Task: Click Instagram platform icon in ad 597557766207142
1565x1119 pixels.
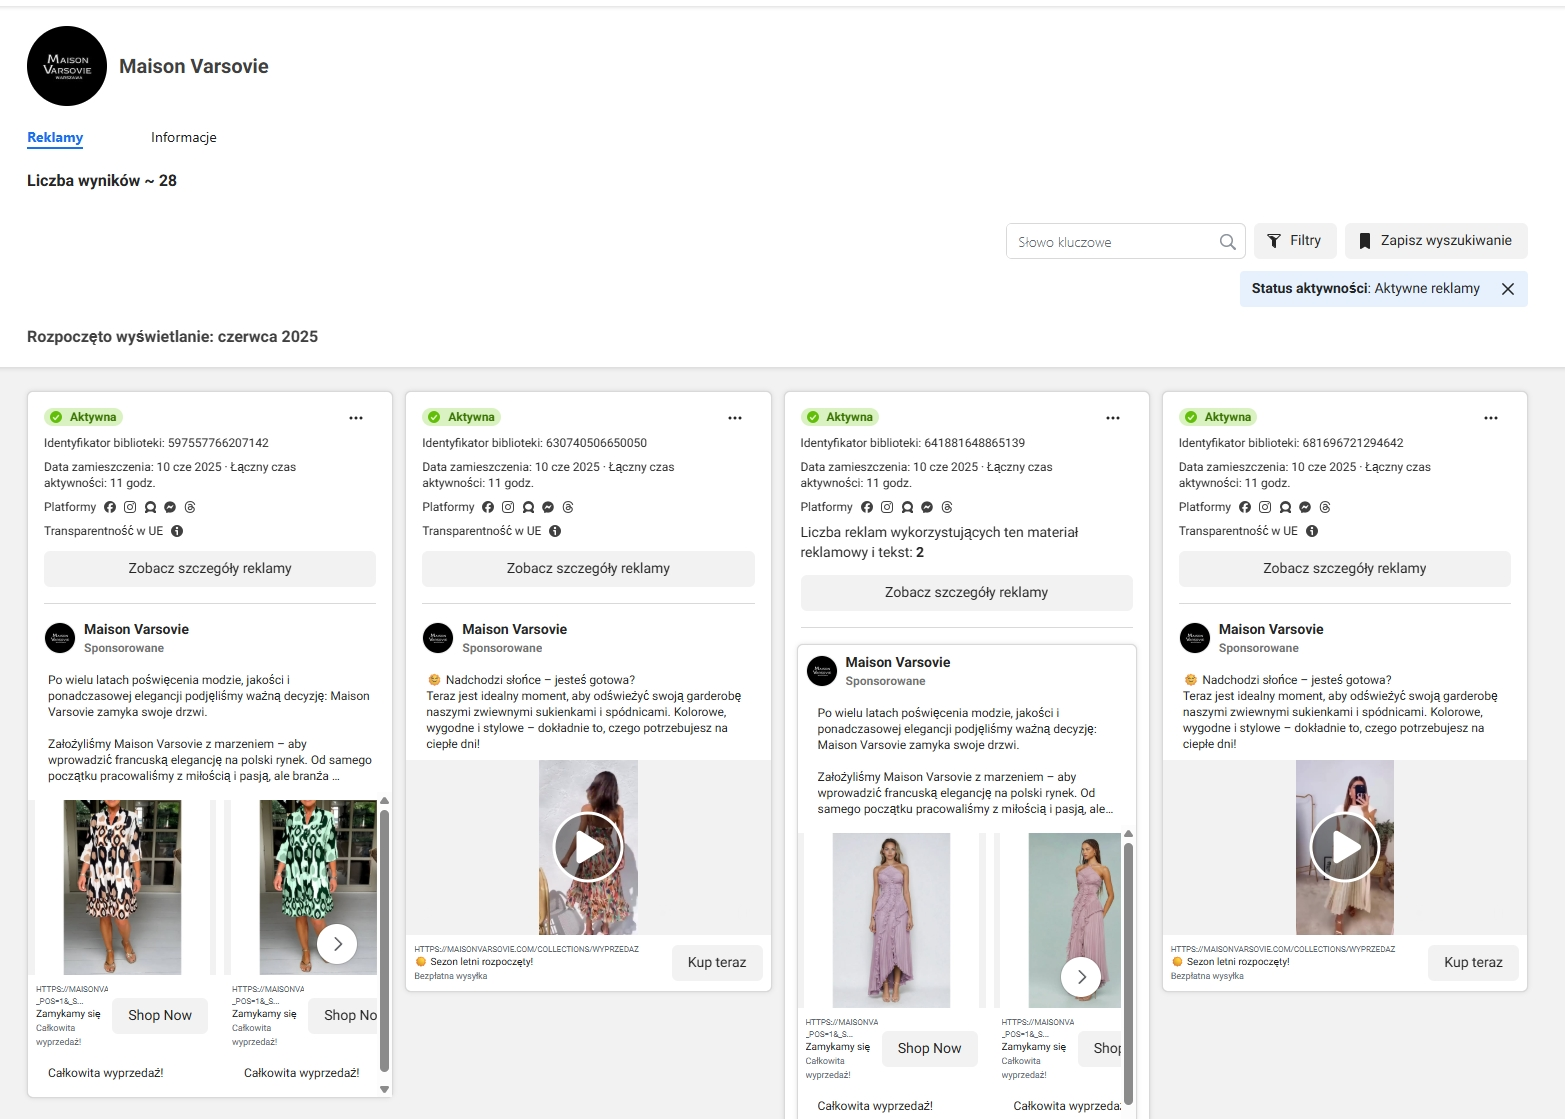Action: tap(130, 507)
